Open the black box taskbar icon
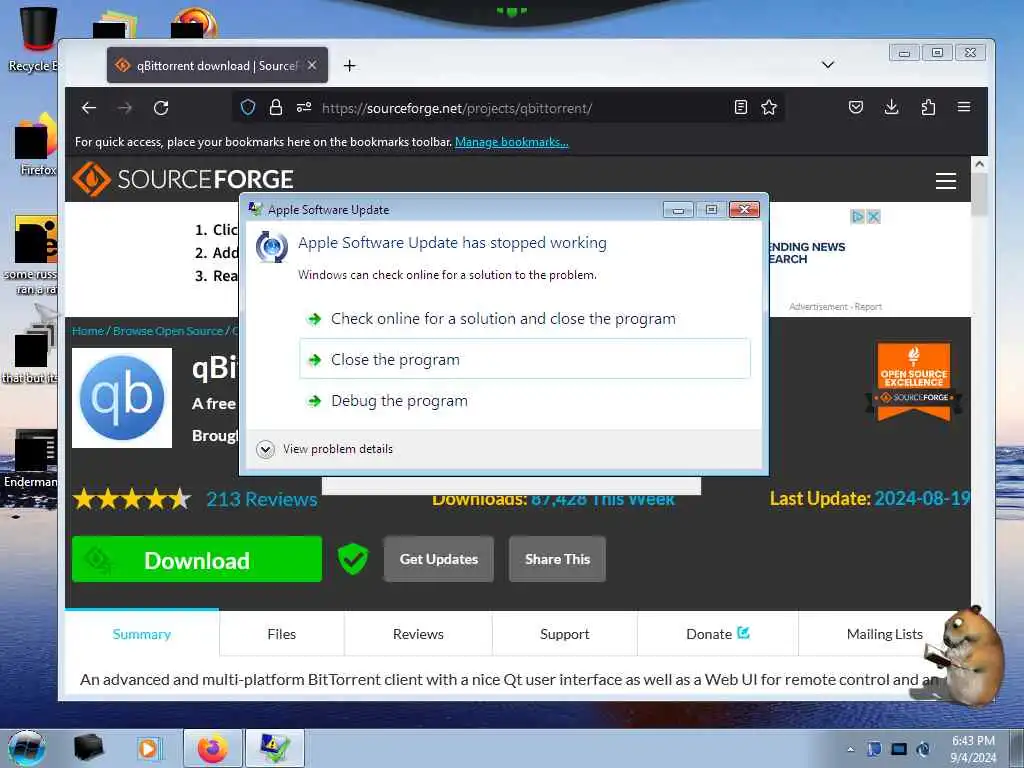 pos(89,748)
